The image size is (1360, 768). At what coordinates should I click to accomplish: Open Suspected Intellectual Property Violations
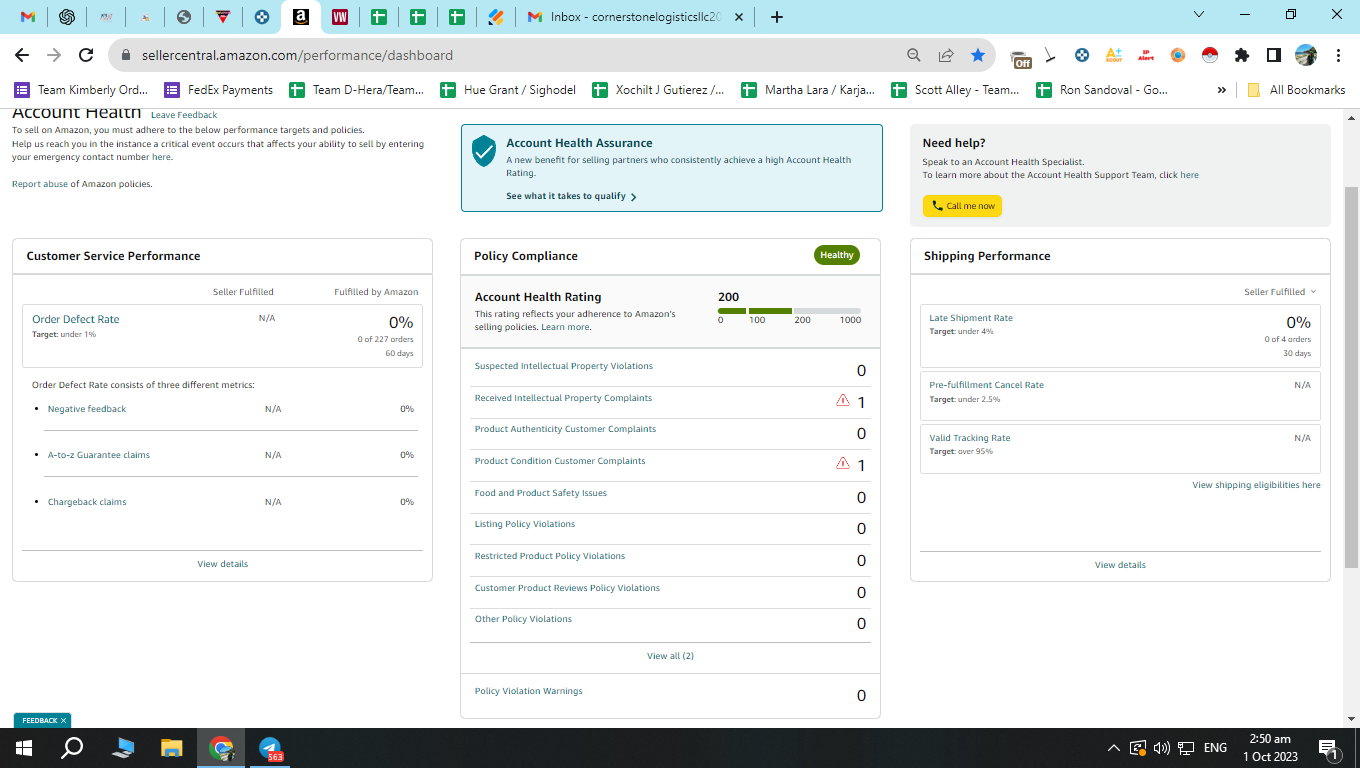coord(563,366)
